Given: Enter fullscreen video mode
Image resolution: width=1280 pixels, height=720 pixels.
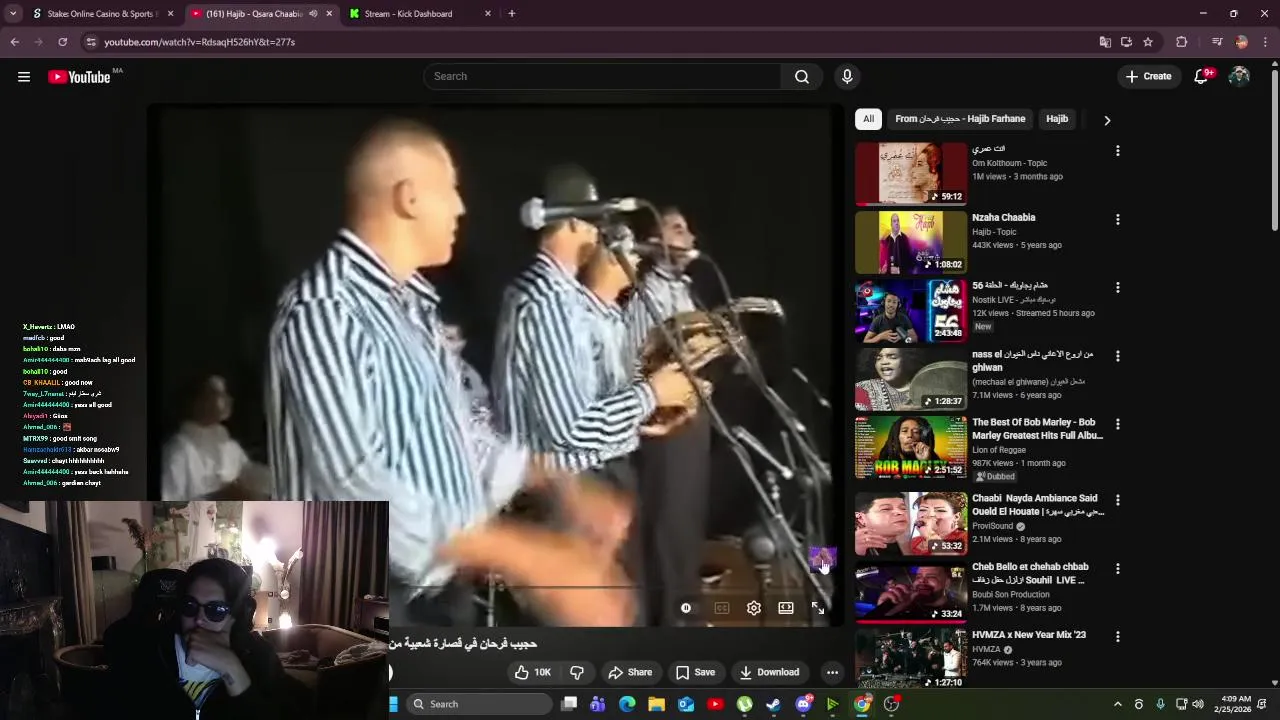Looking at the screenshot, I should click(x=818, y=608).
